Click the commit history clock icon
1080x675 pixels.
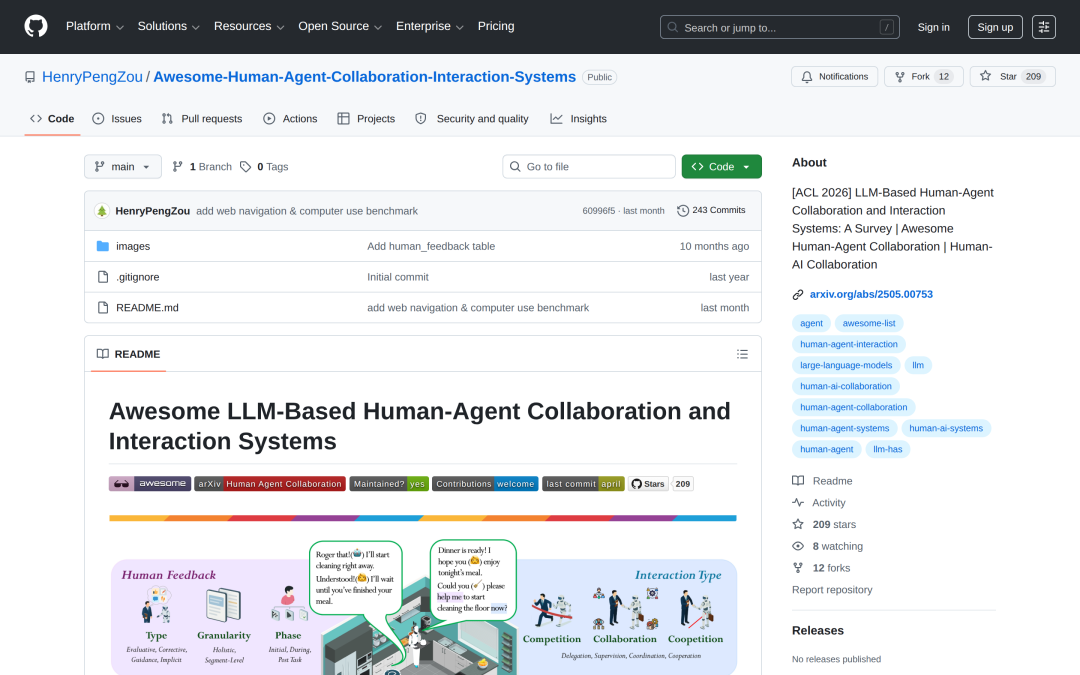(683, 211)
